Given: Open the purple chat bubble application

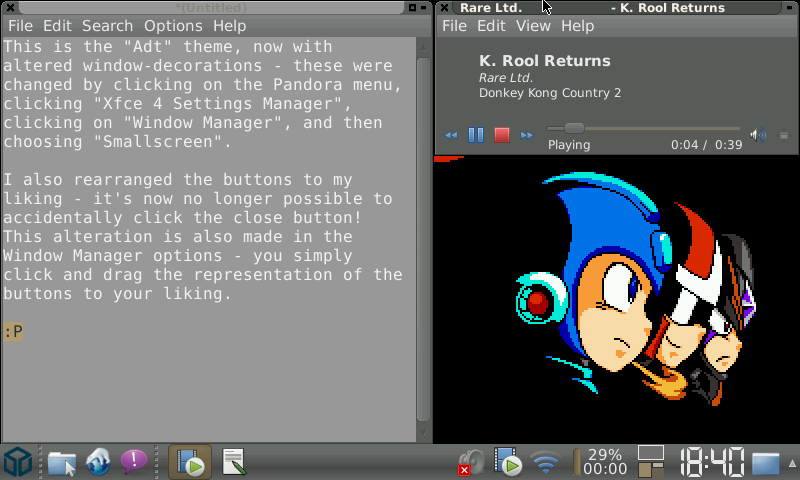Looking at the screenshot, I should coord(134,461).
